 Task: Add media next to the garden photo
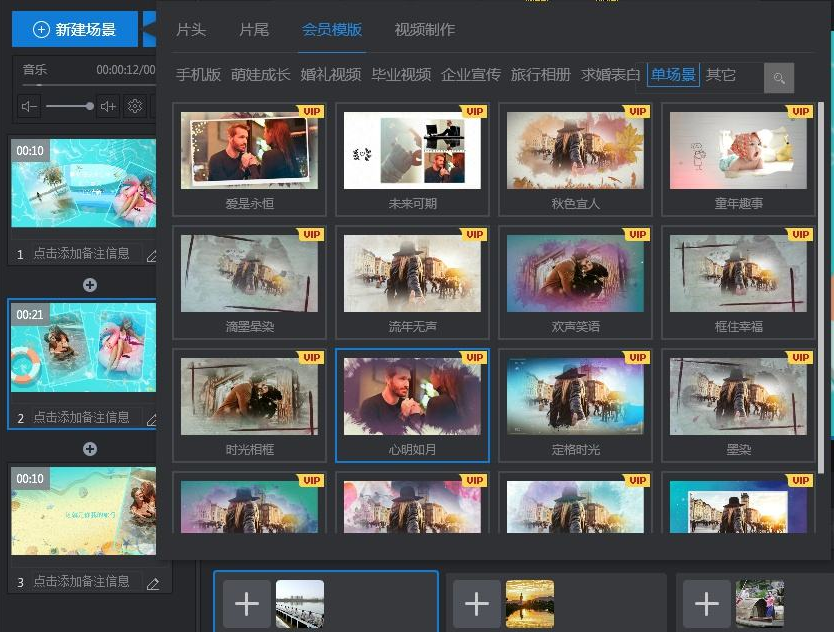click(706, 604)
